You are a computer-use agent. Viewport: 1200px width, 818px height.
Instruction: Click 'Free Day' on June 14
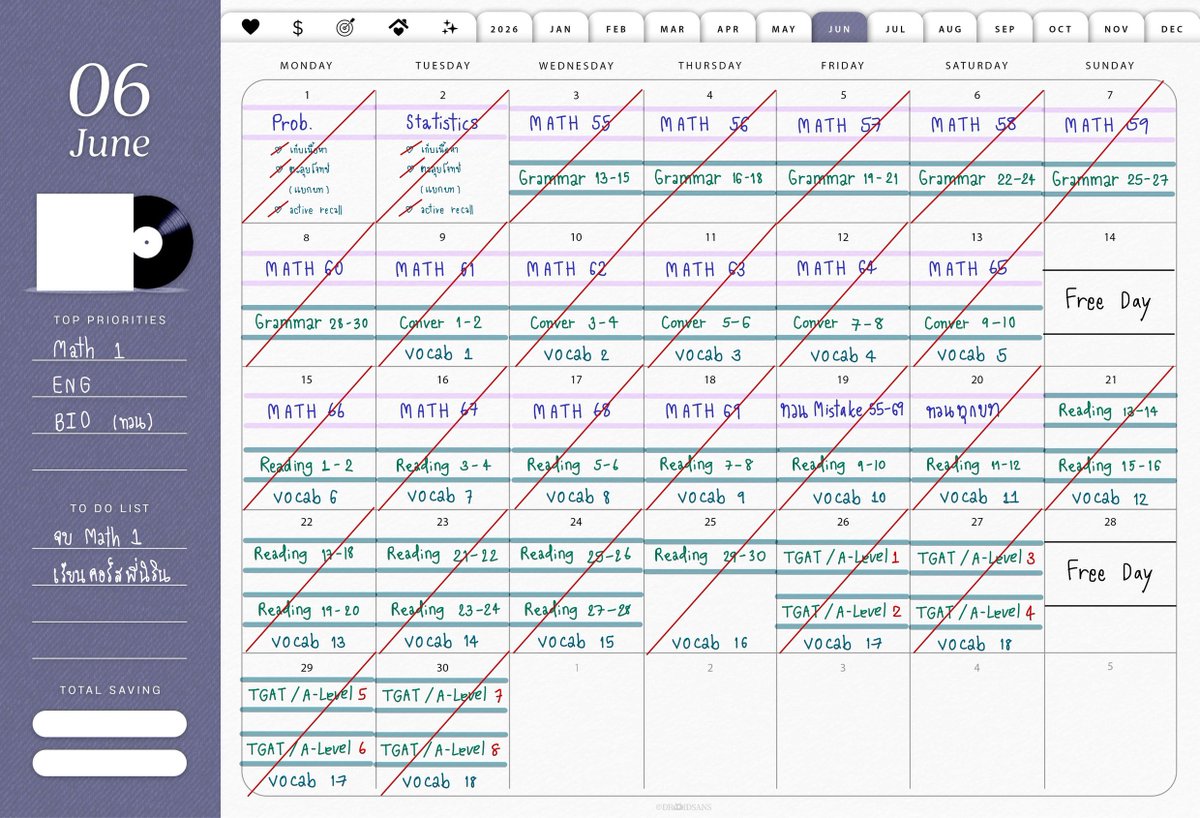click(1108, 301)
